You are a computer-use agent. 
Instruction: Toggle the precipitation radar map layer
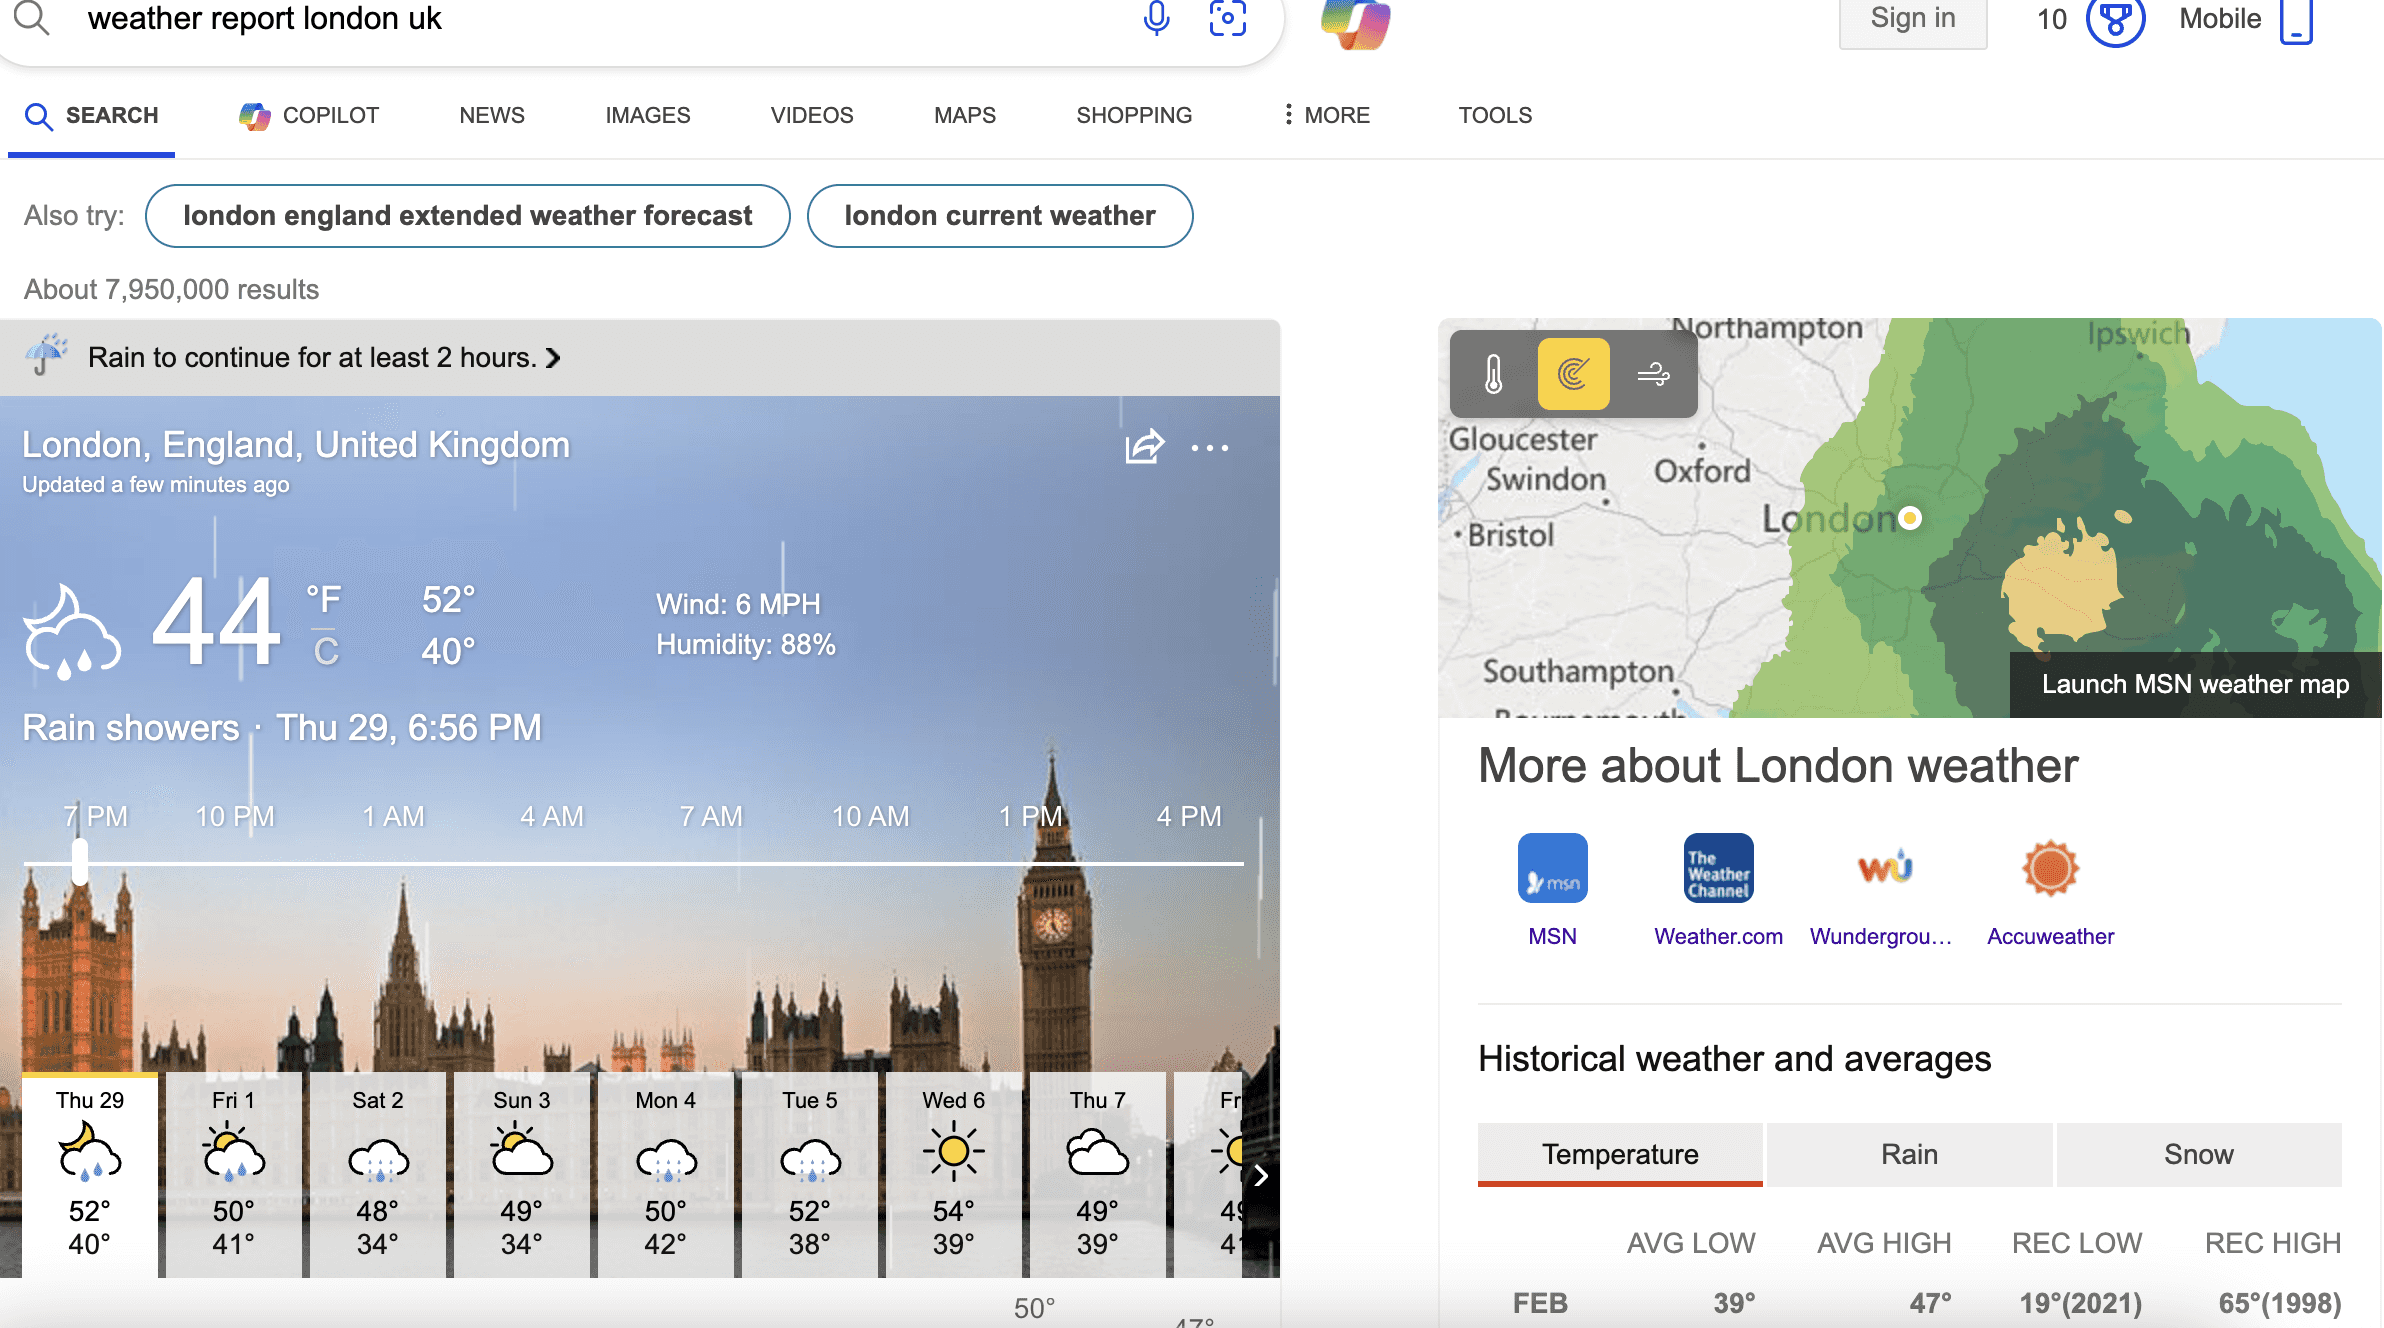point(1573,374)
